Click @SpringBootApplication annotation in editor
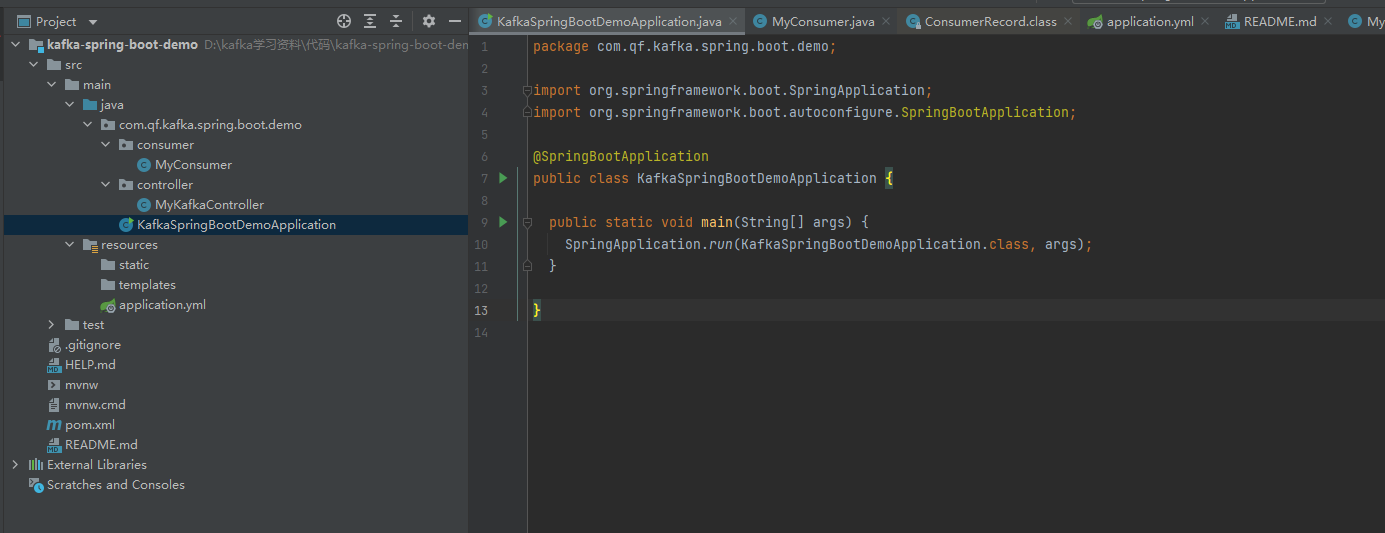 [621, 156]
